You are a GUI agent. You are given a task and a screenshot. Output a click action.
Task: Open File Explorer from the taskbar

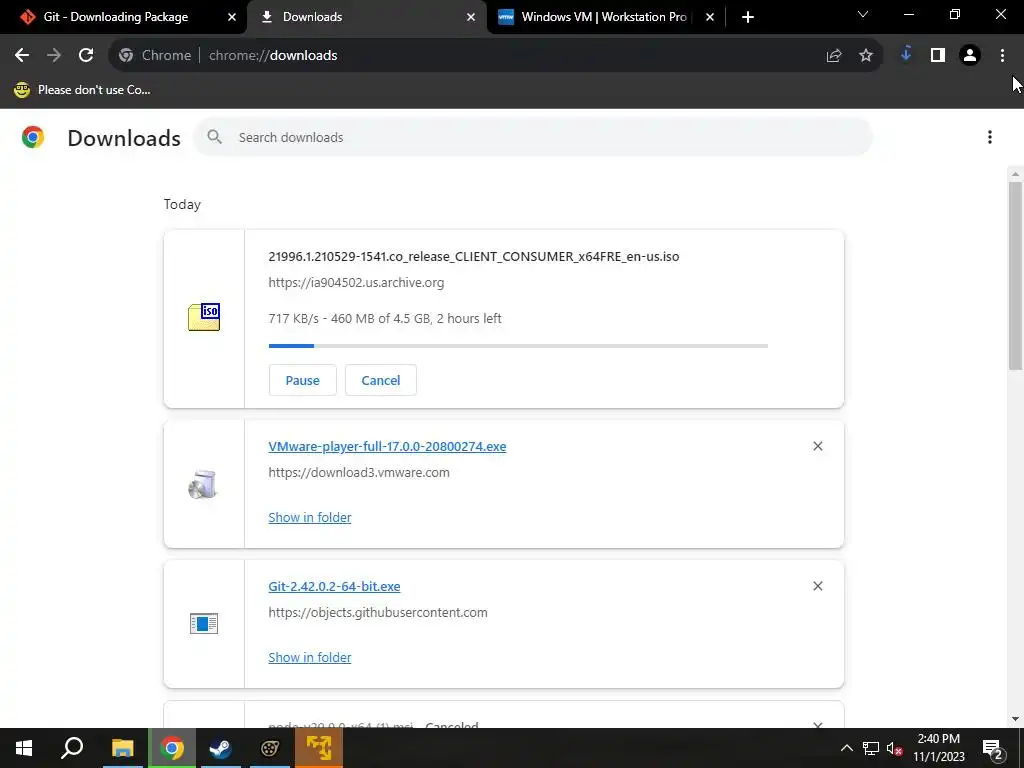122,748
